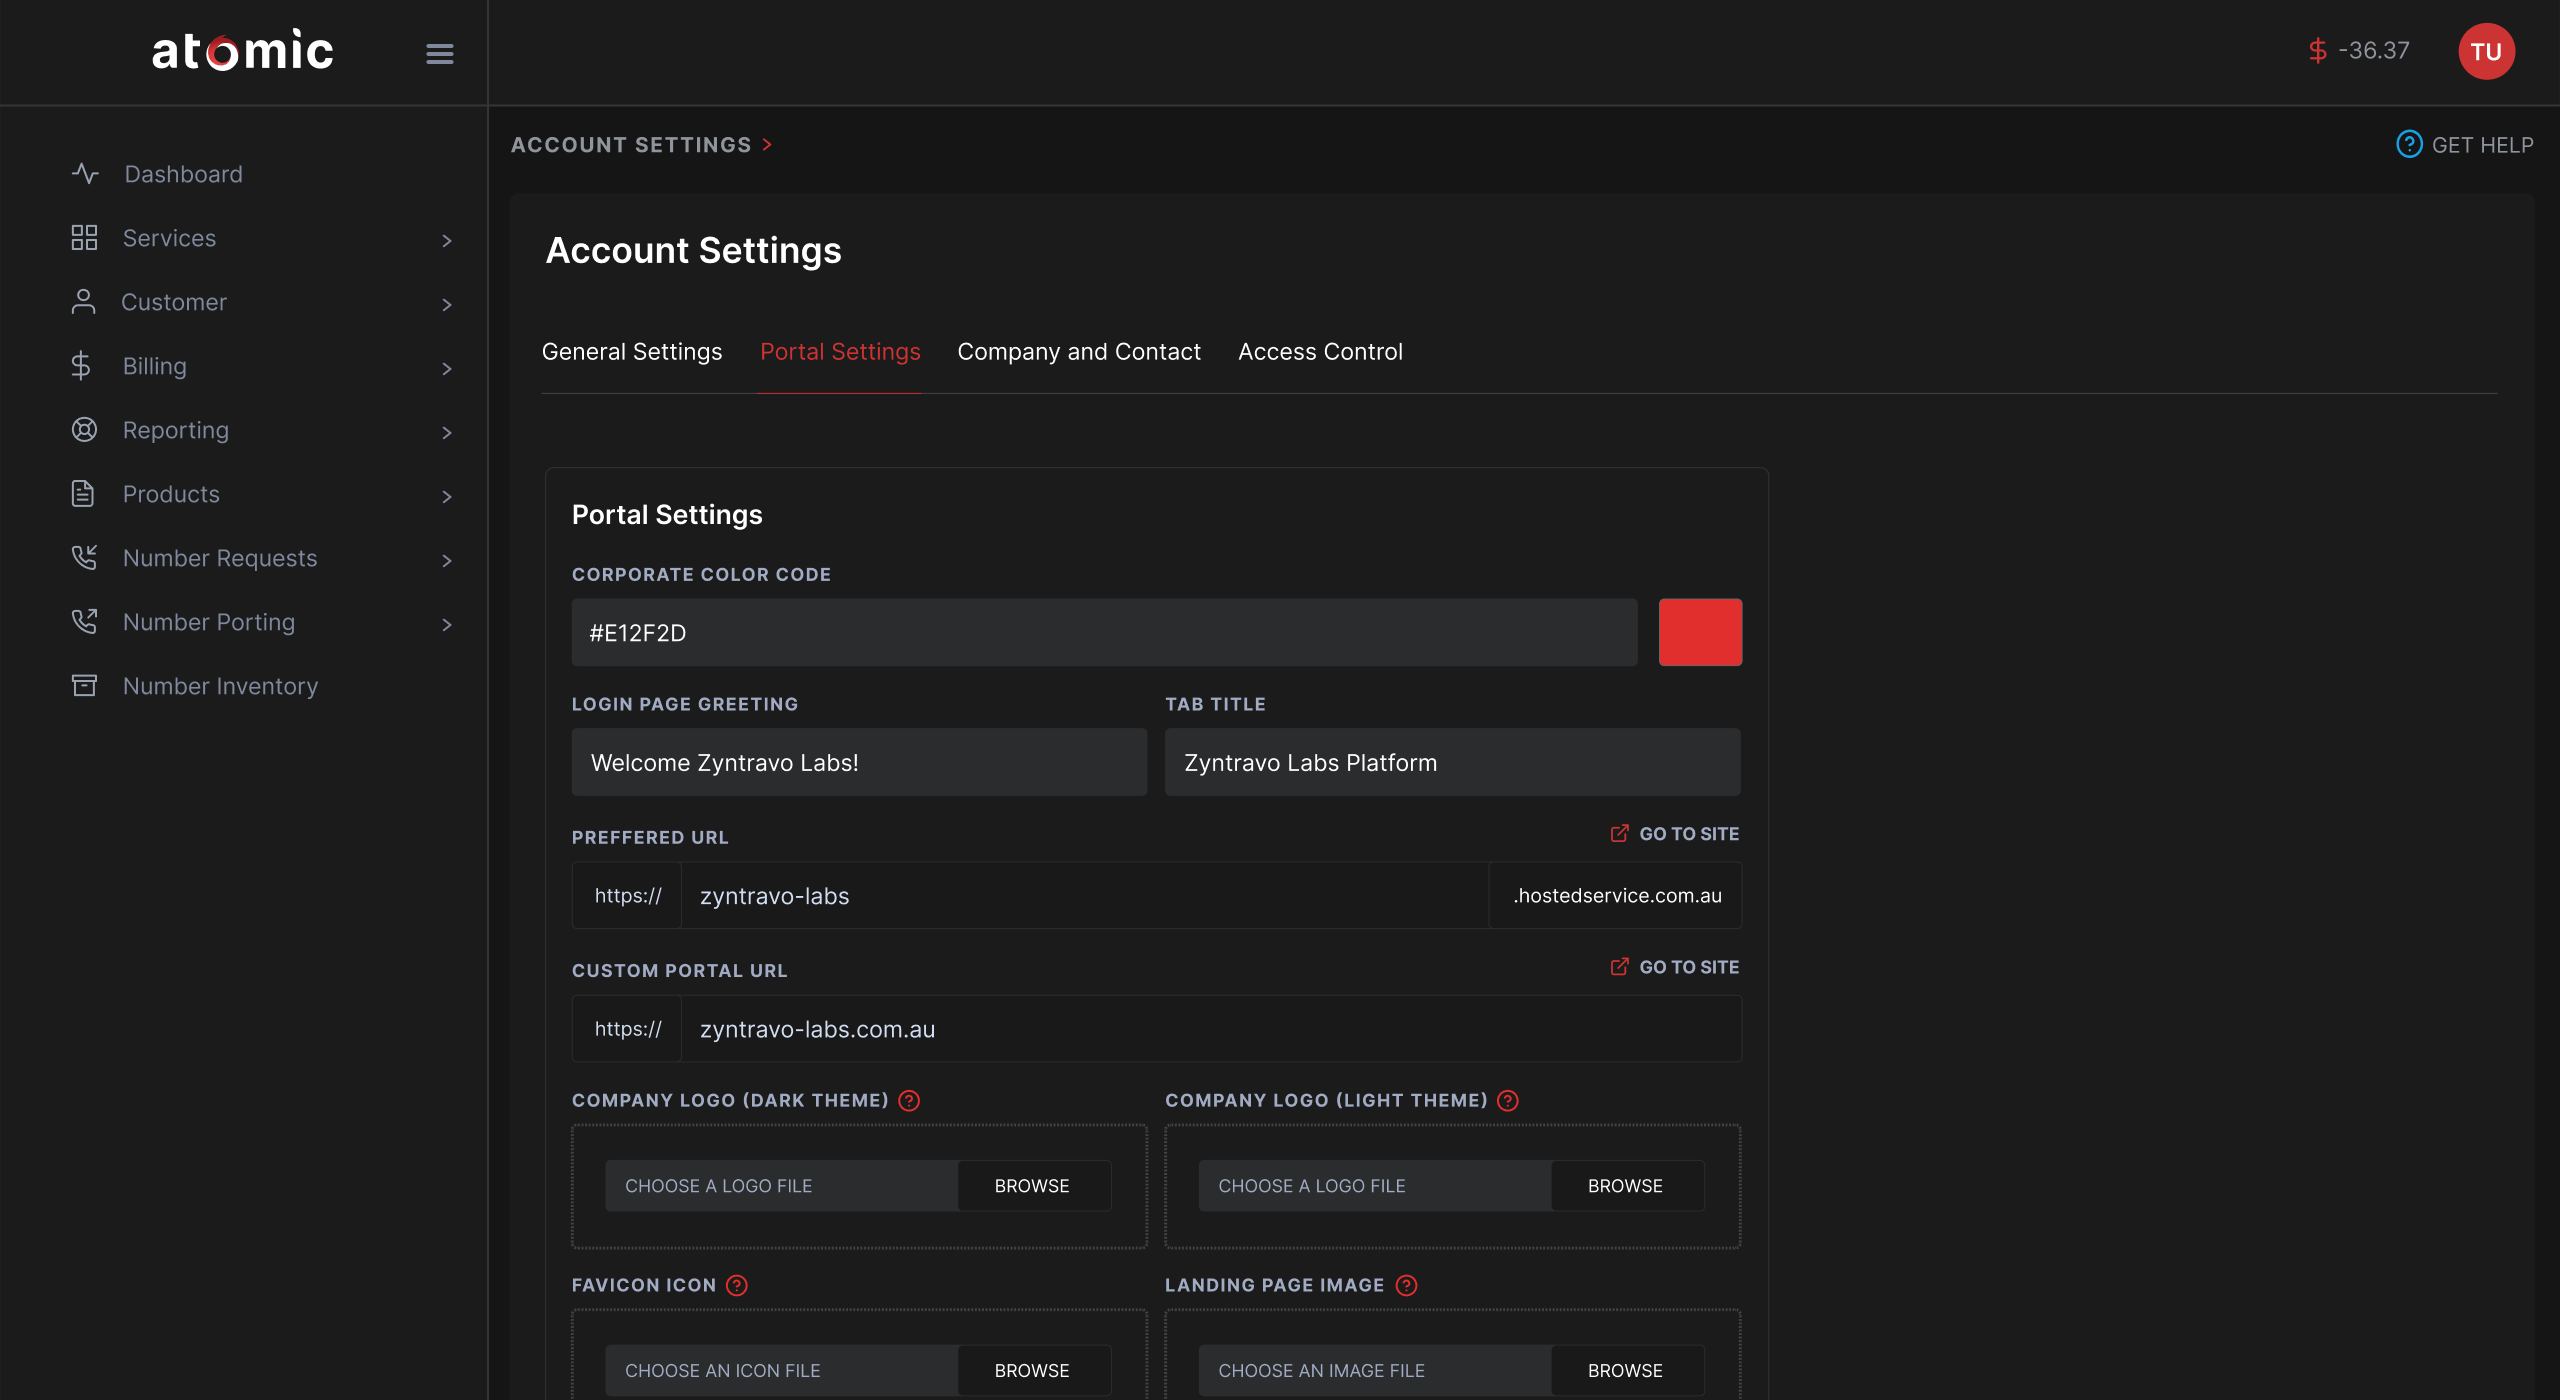Expand the Services sidebar menu
The height and width of the screenshot is (1400, 2560).
(x=446, y=240)
